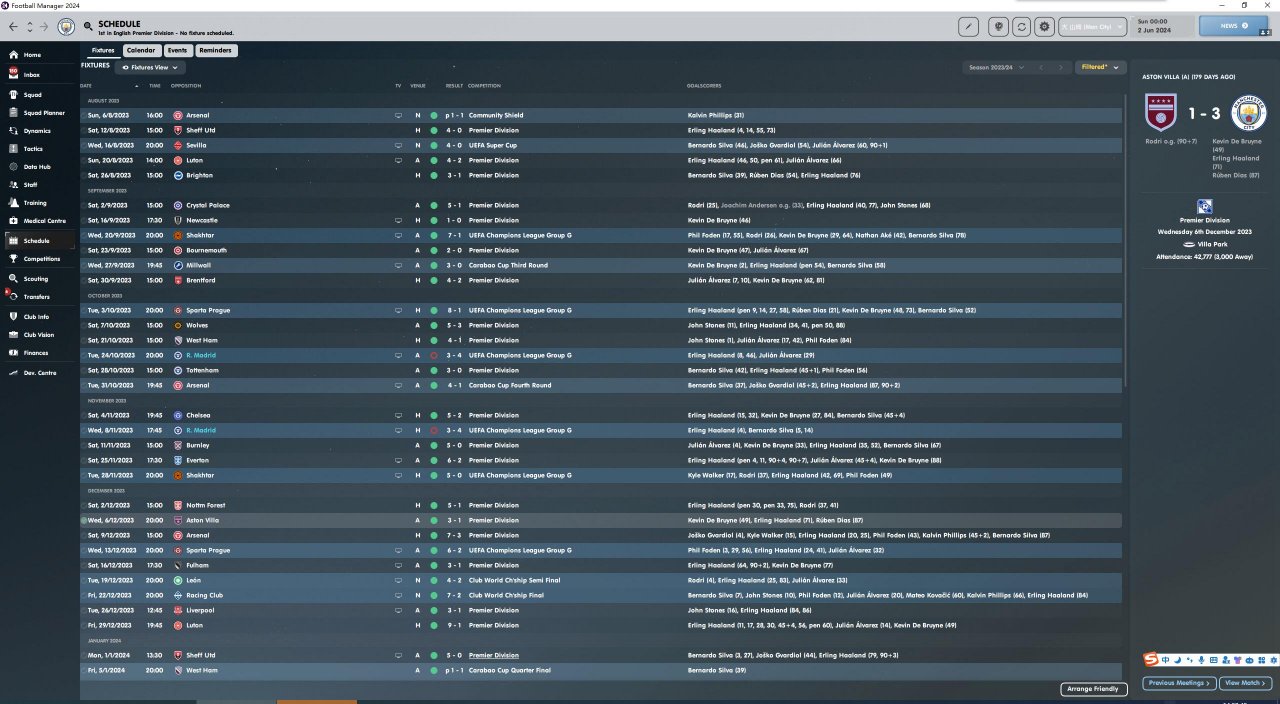Image resolution: width=1280 pixels, height=704 pixels.
Task: Open Club Vision in the sidebar
Action: (x=38, y=335)
